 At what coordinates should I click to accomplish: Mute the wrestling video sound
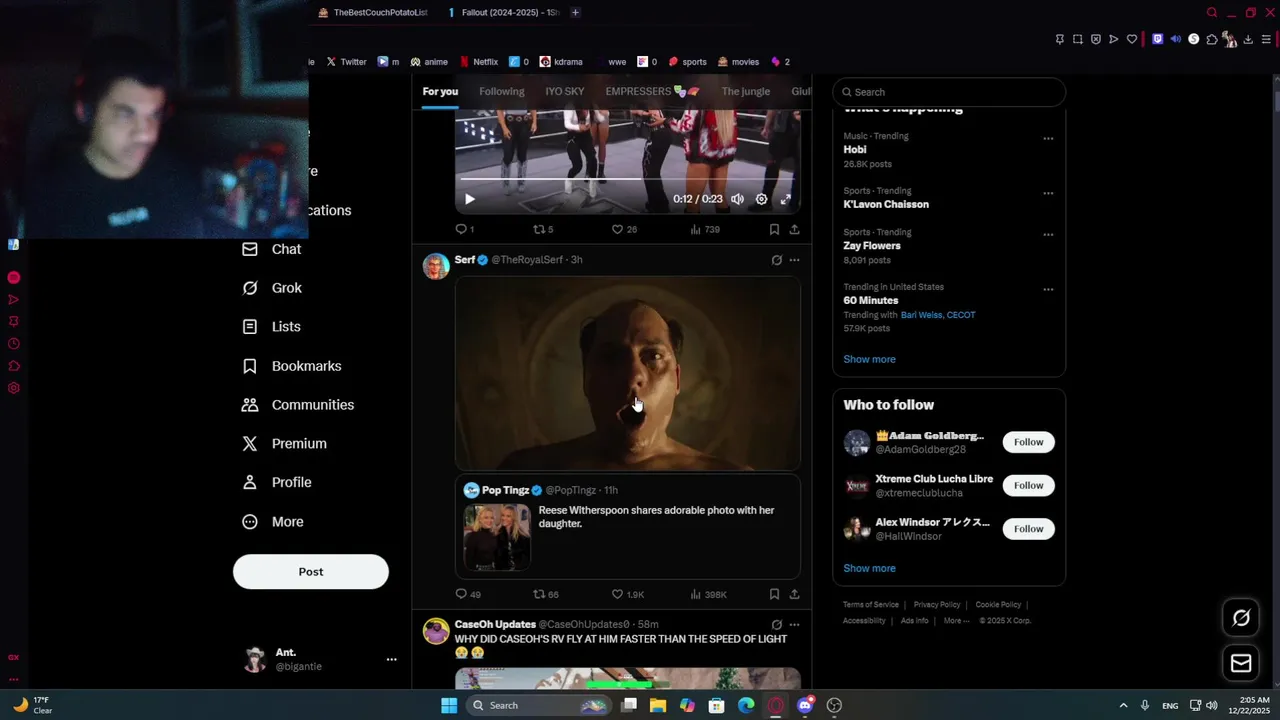[x=737, y=199]
